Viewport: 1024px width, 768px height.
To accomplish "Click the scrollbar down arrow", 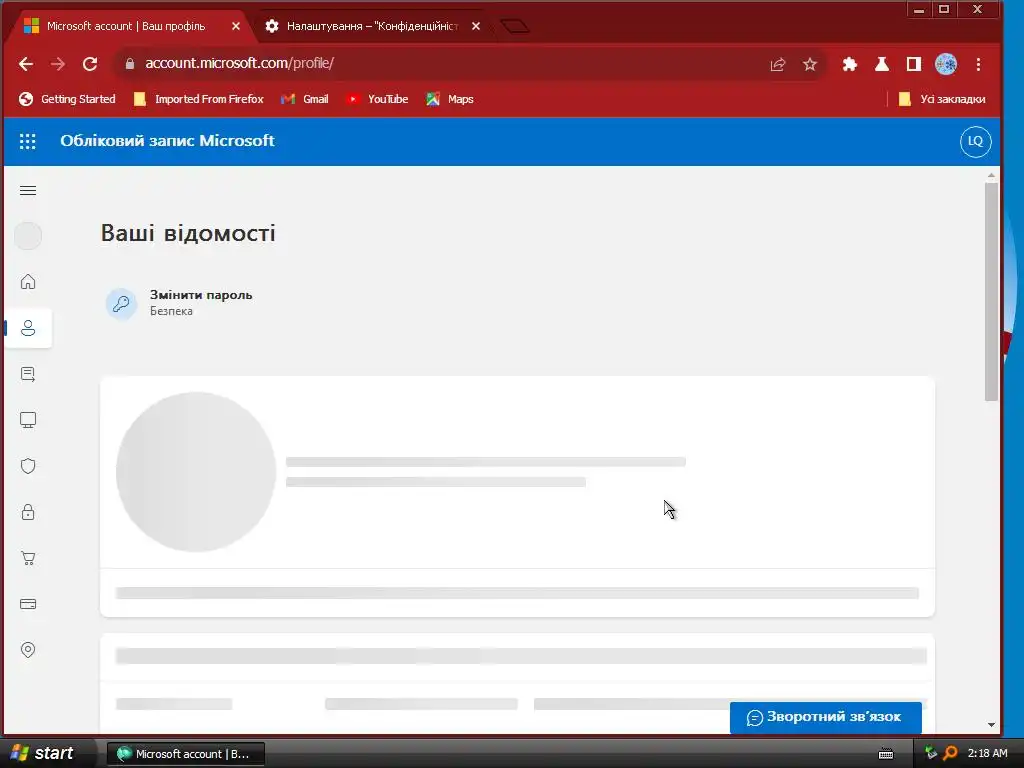I will pos(991,725).
